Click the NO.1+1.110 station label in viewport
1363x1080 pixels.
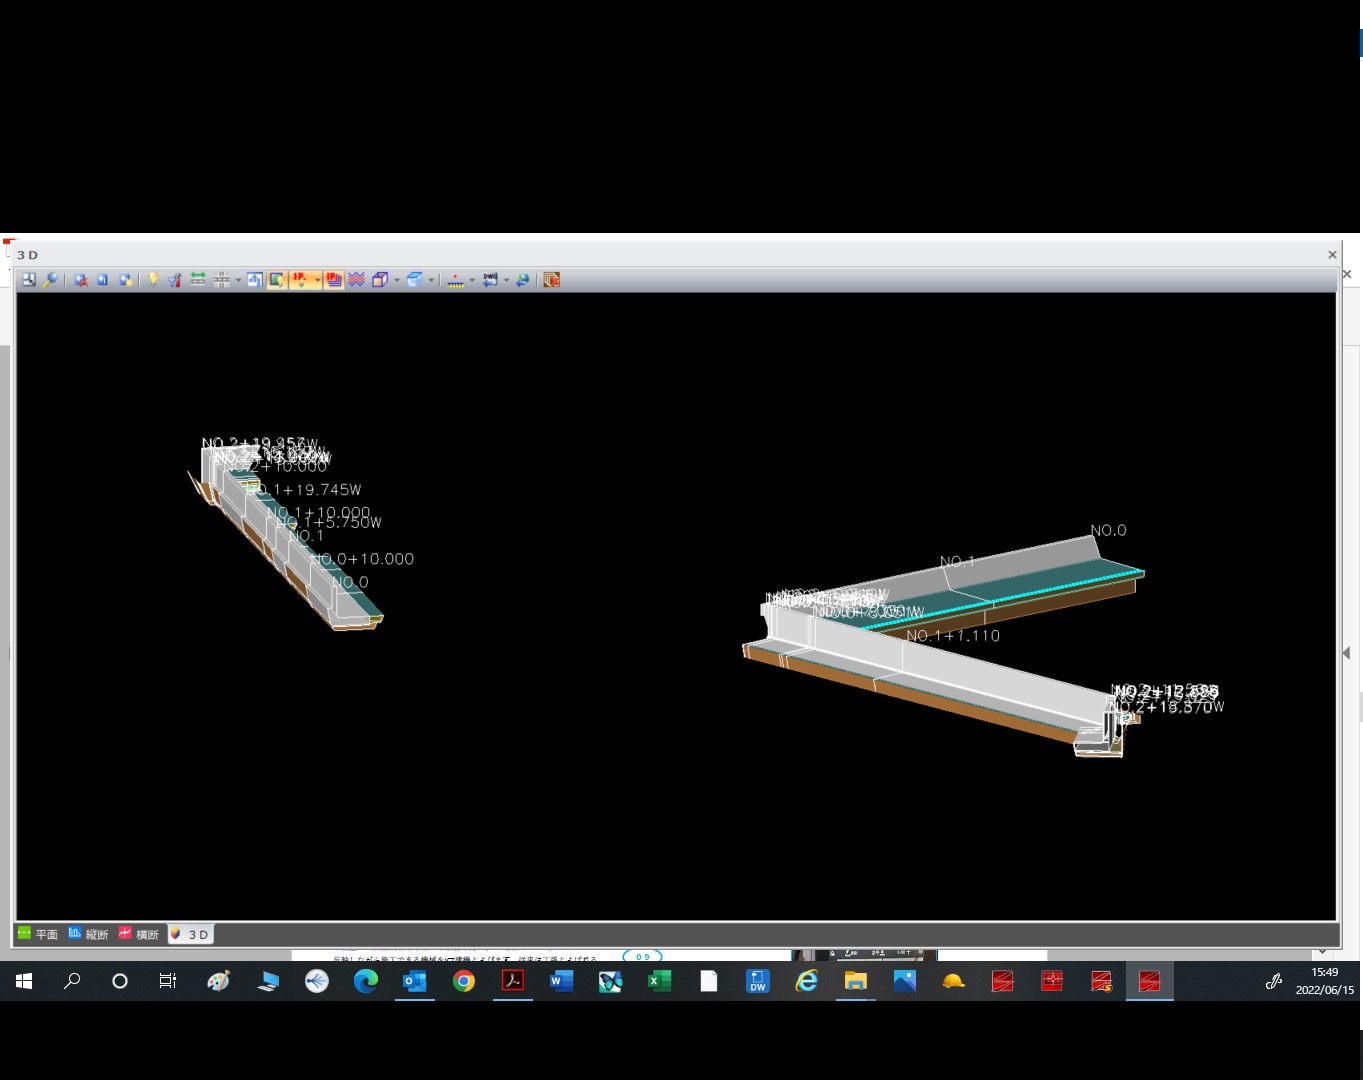click(953, 636)
